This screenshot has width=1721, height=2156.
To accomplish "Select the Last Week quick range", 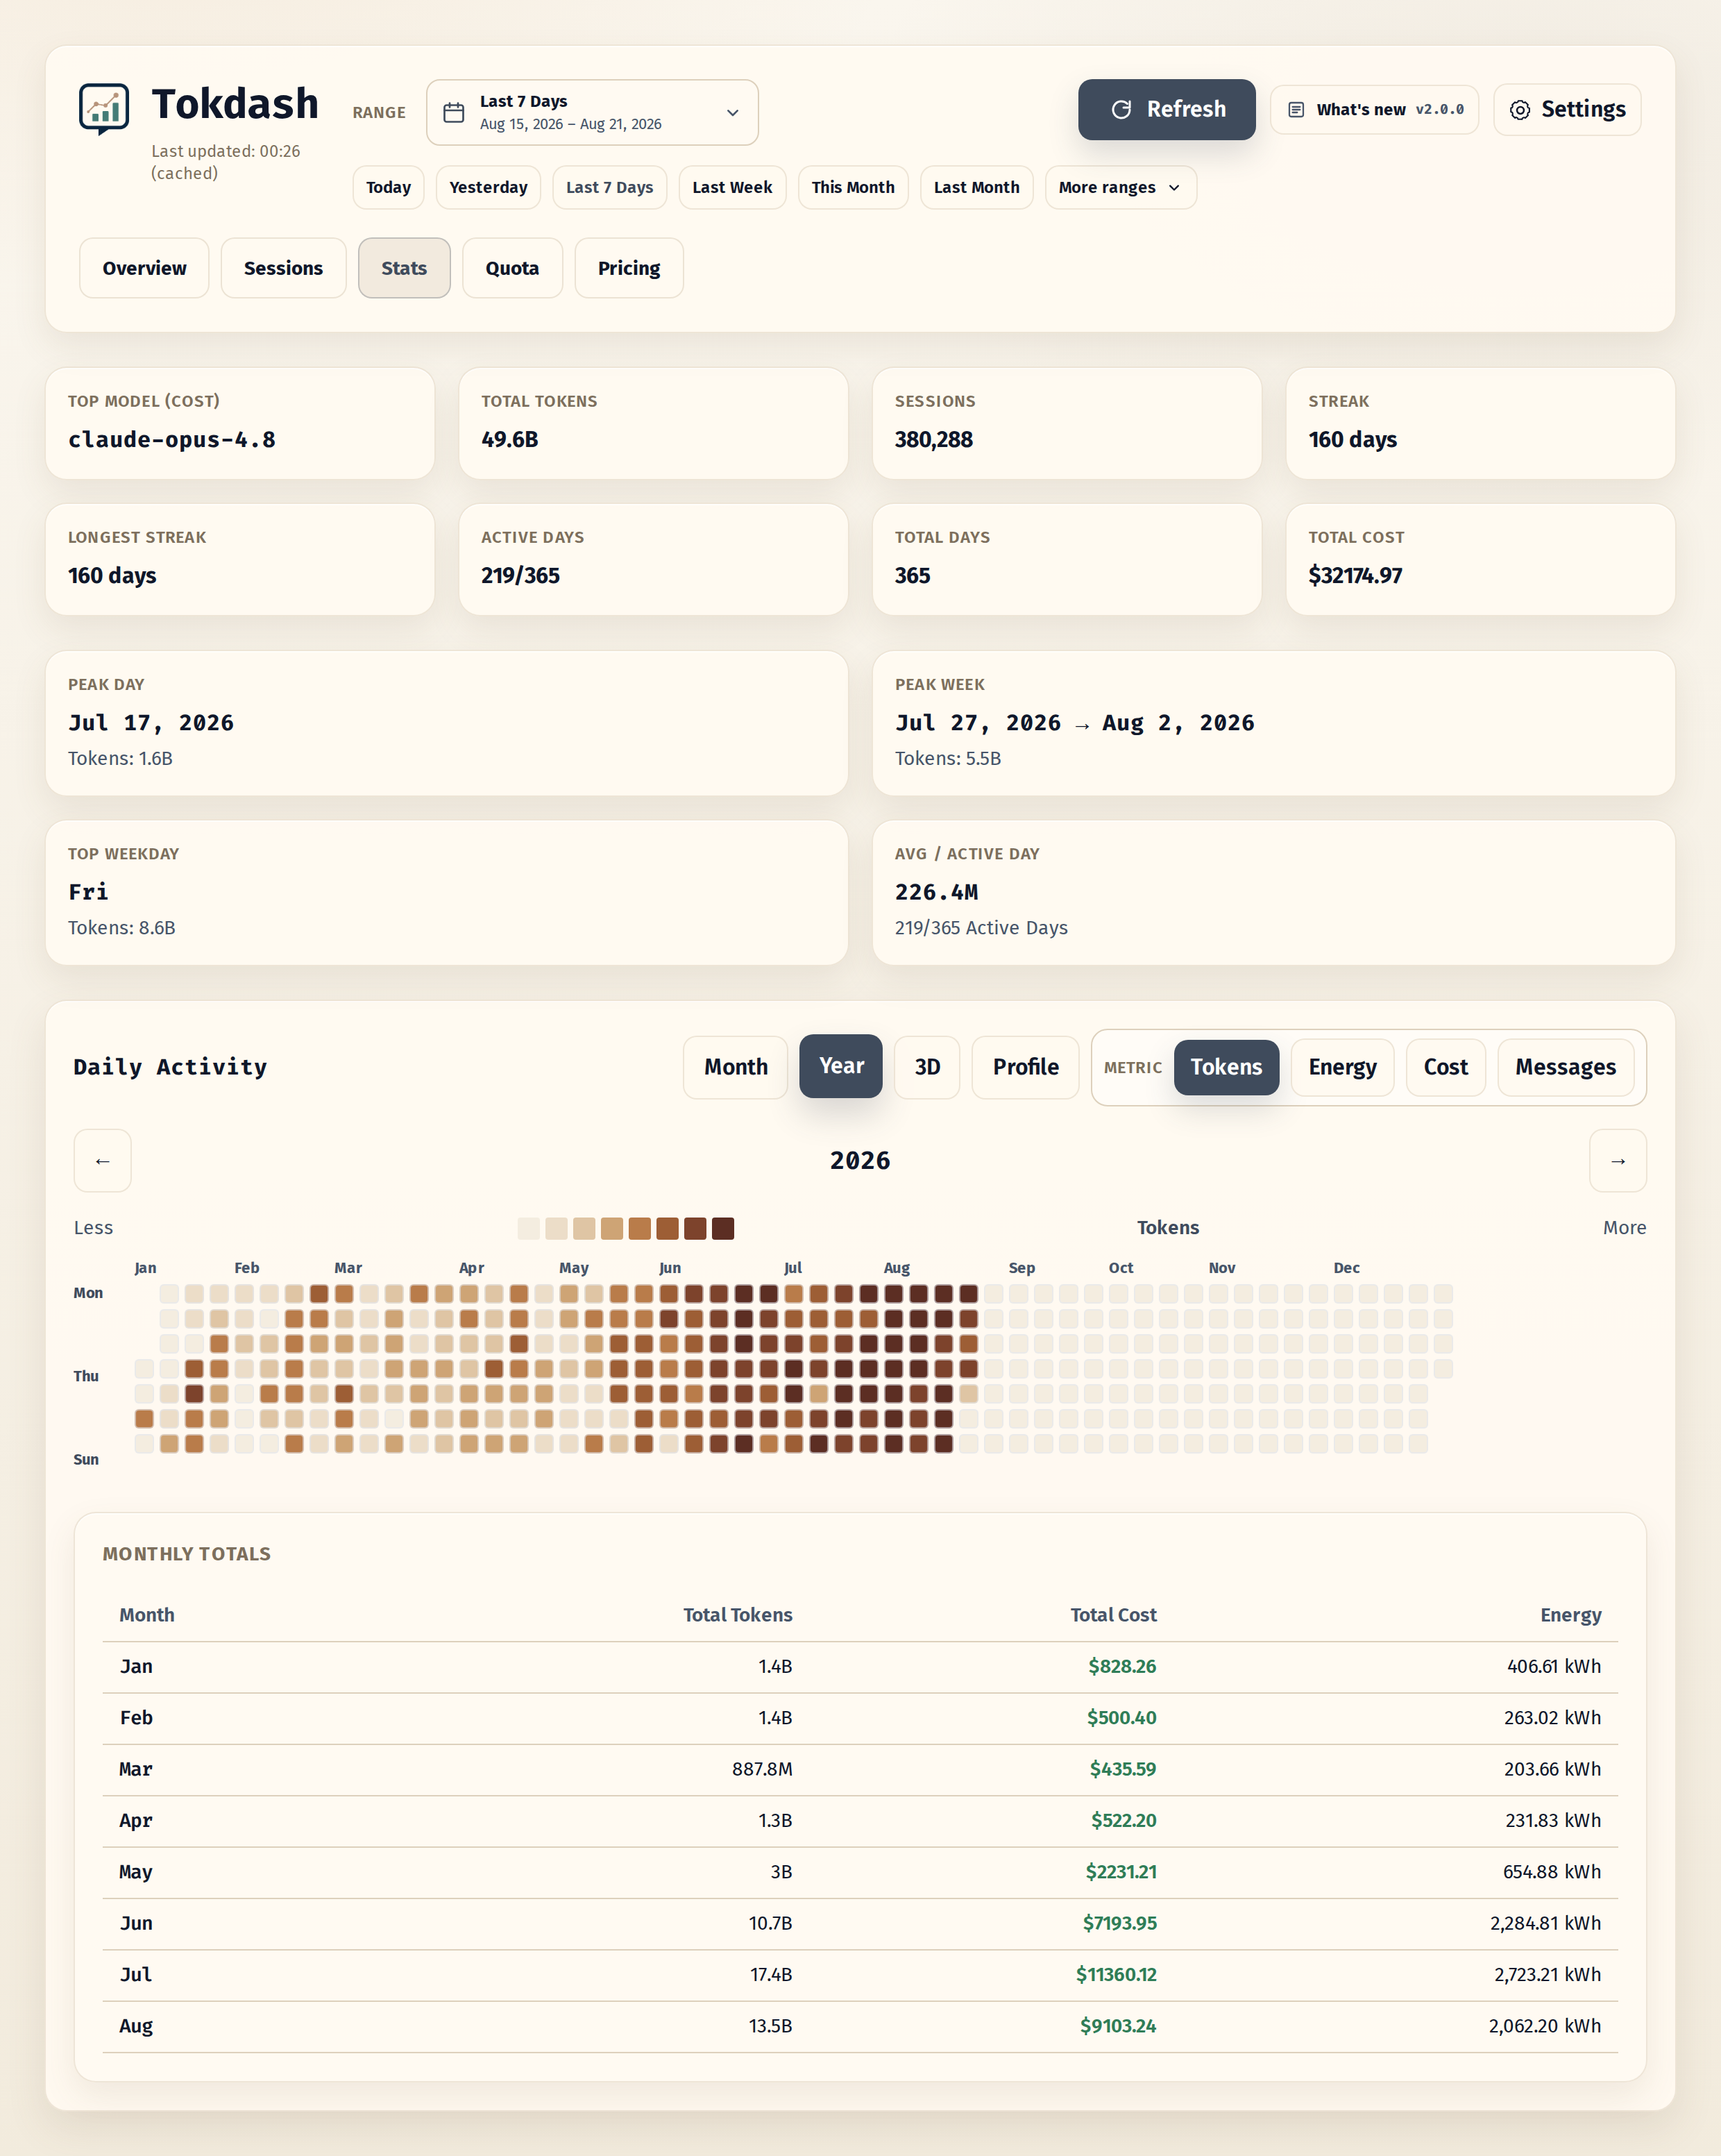I will click(732, 187).
